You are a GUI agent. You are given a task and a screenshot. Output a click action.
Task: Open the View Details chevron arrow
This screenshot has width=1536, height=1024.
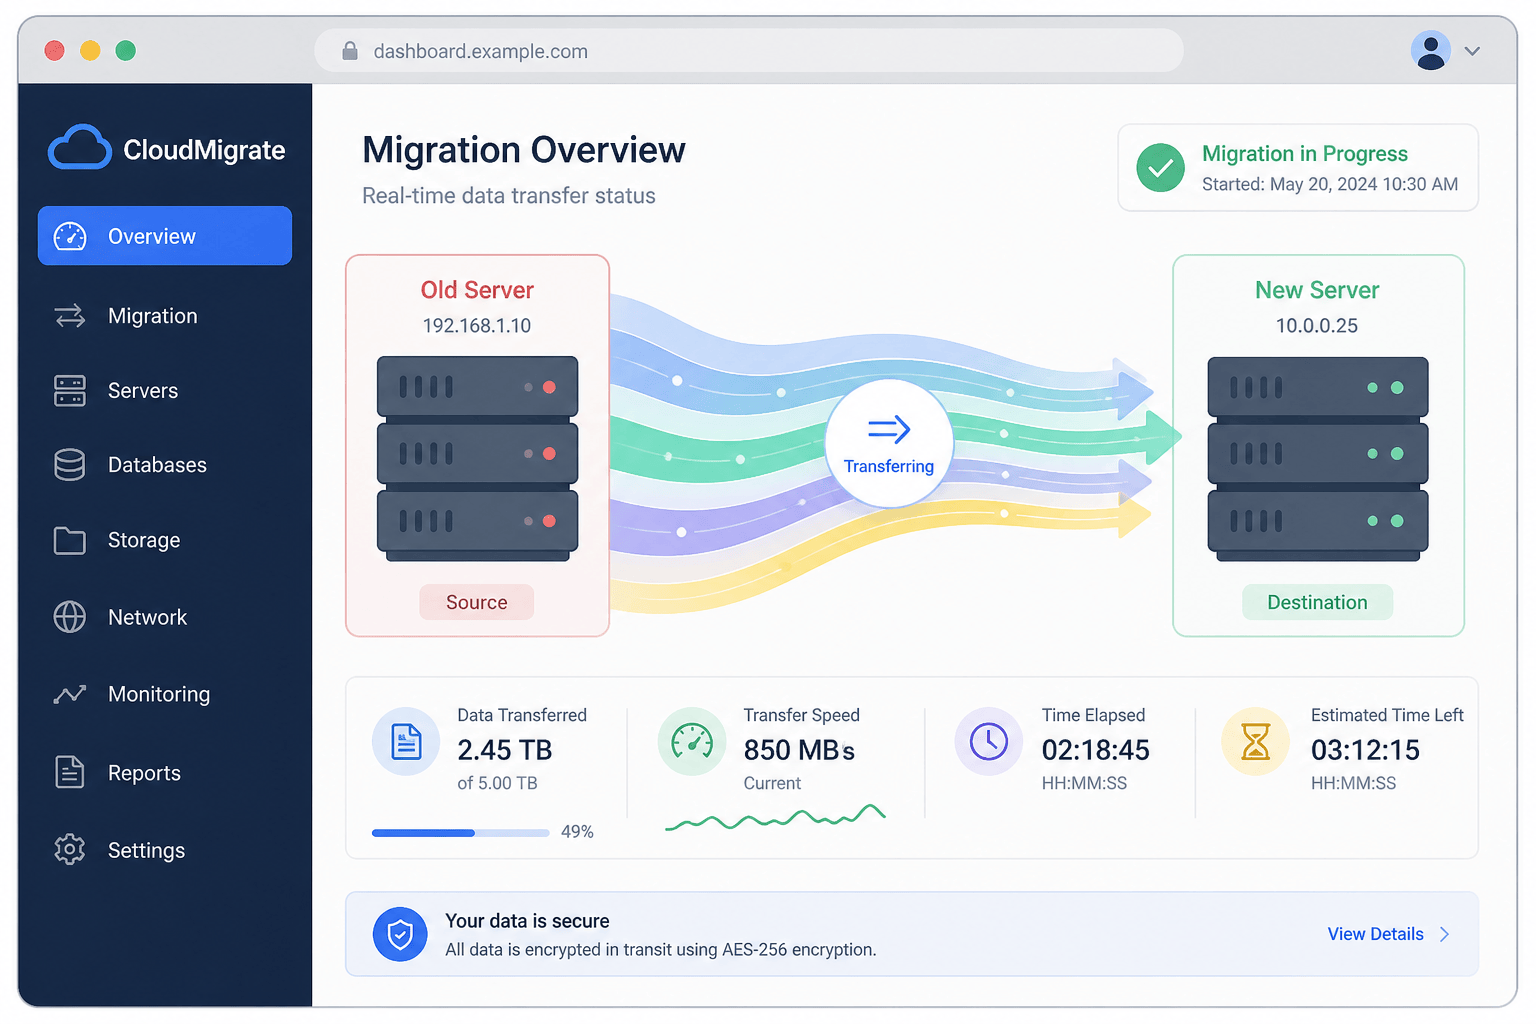pos(1445,934)
